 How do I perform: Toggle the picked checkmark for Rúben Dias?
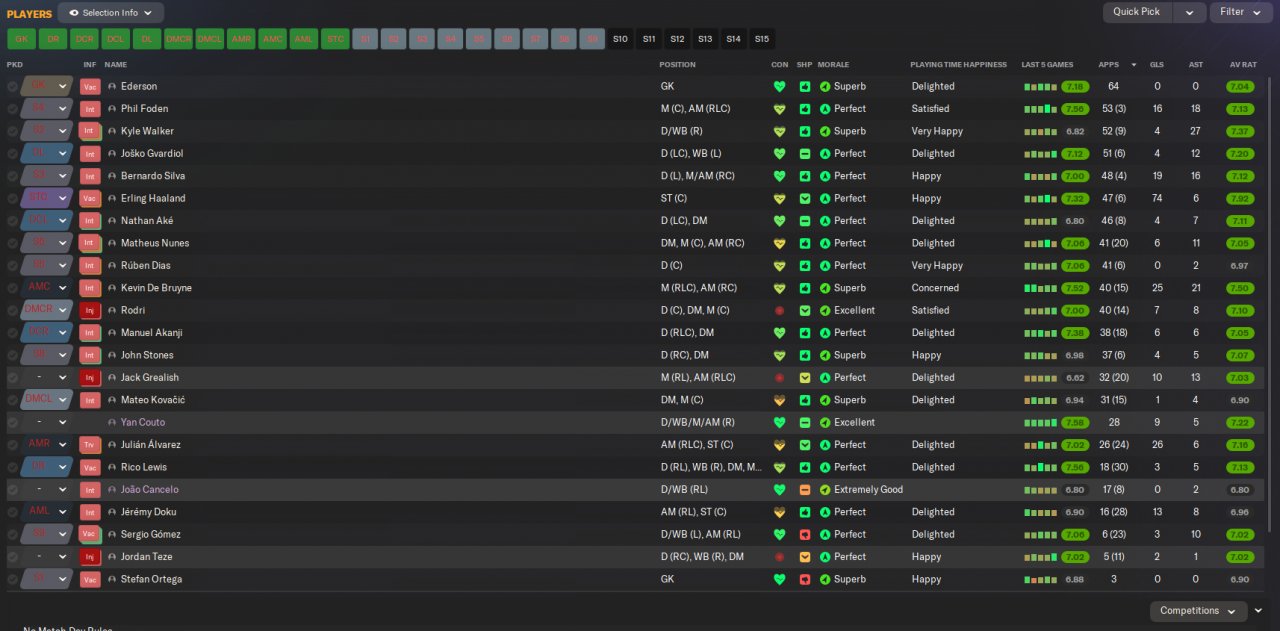point(12,266)
